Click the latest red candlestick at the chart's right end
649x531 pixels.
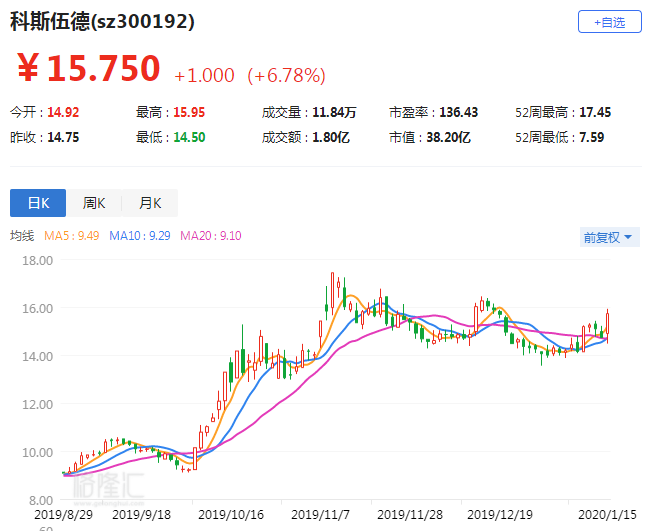607,325
